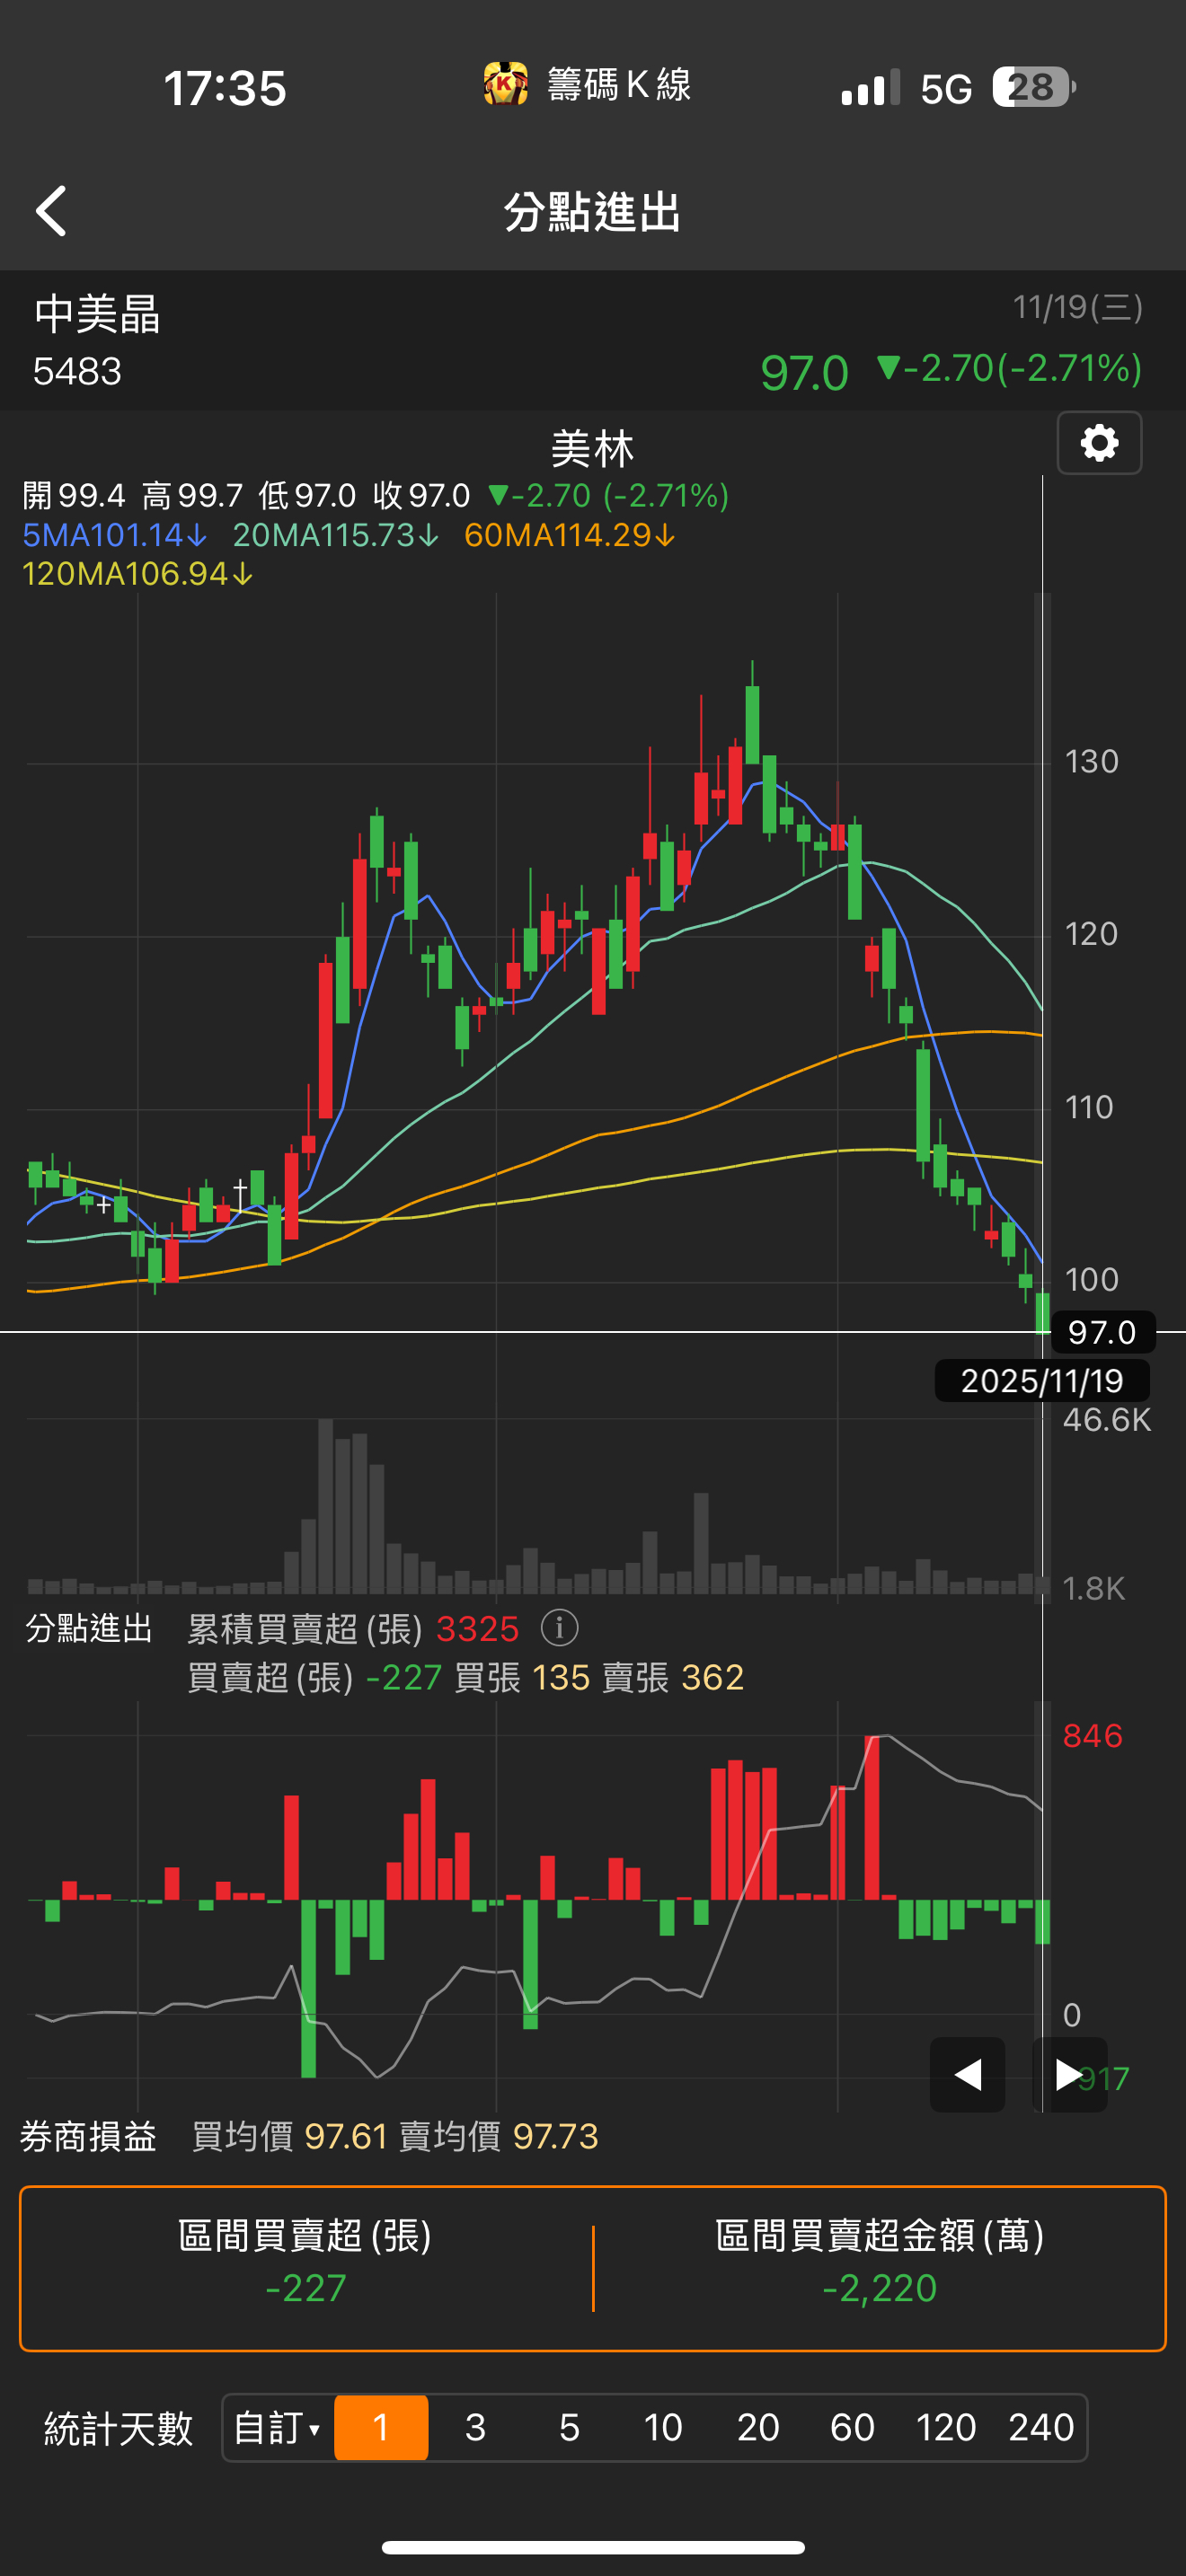
Task: Tap the 97.0 current price in header
Action: pyautogui.click(x=804, y=373)
